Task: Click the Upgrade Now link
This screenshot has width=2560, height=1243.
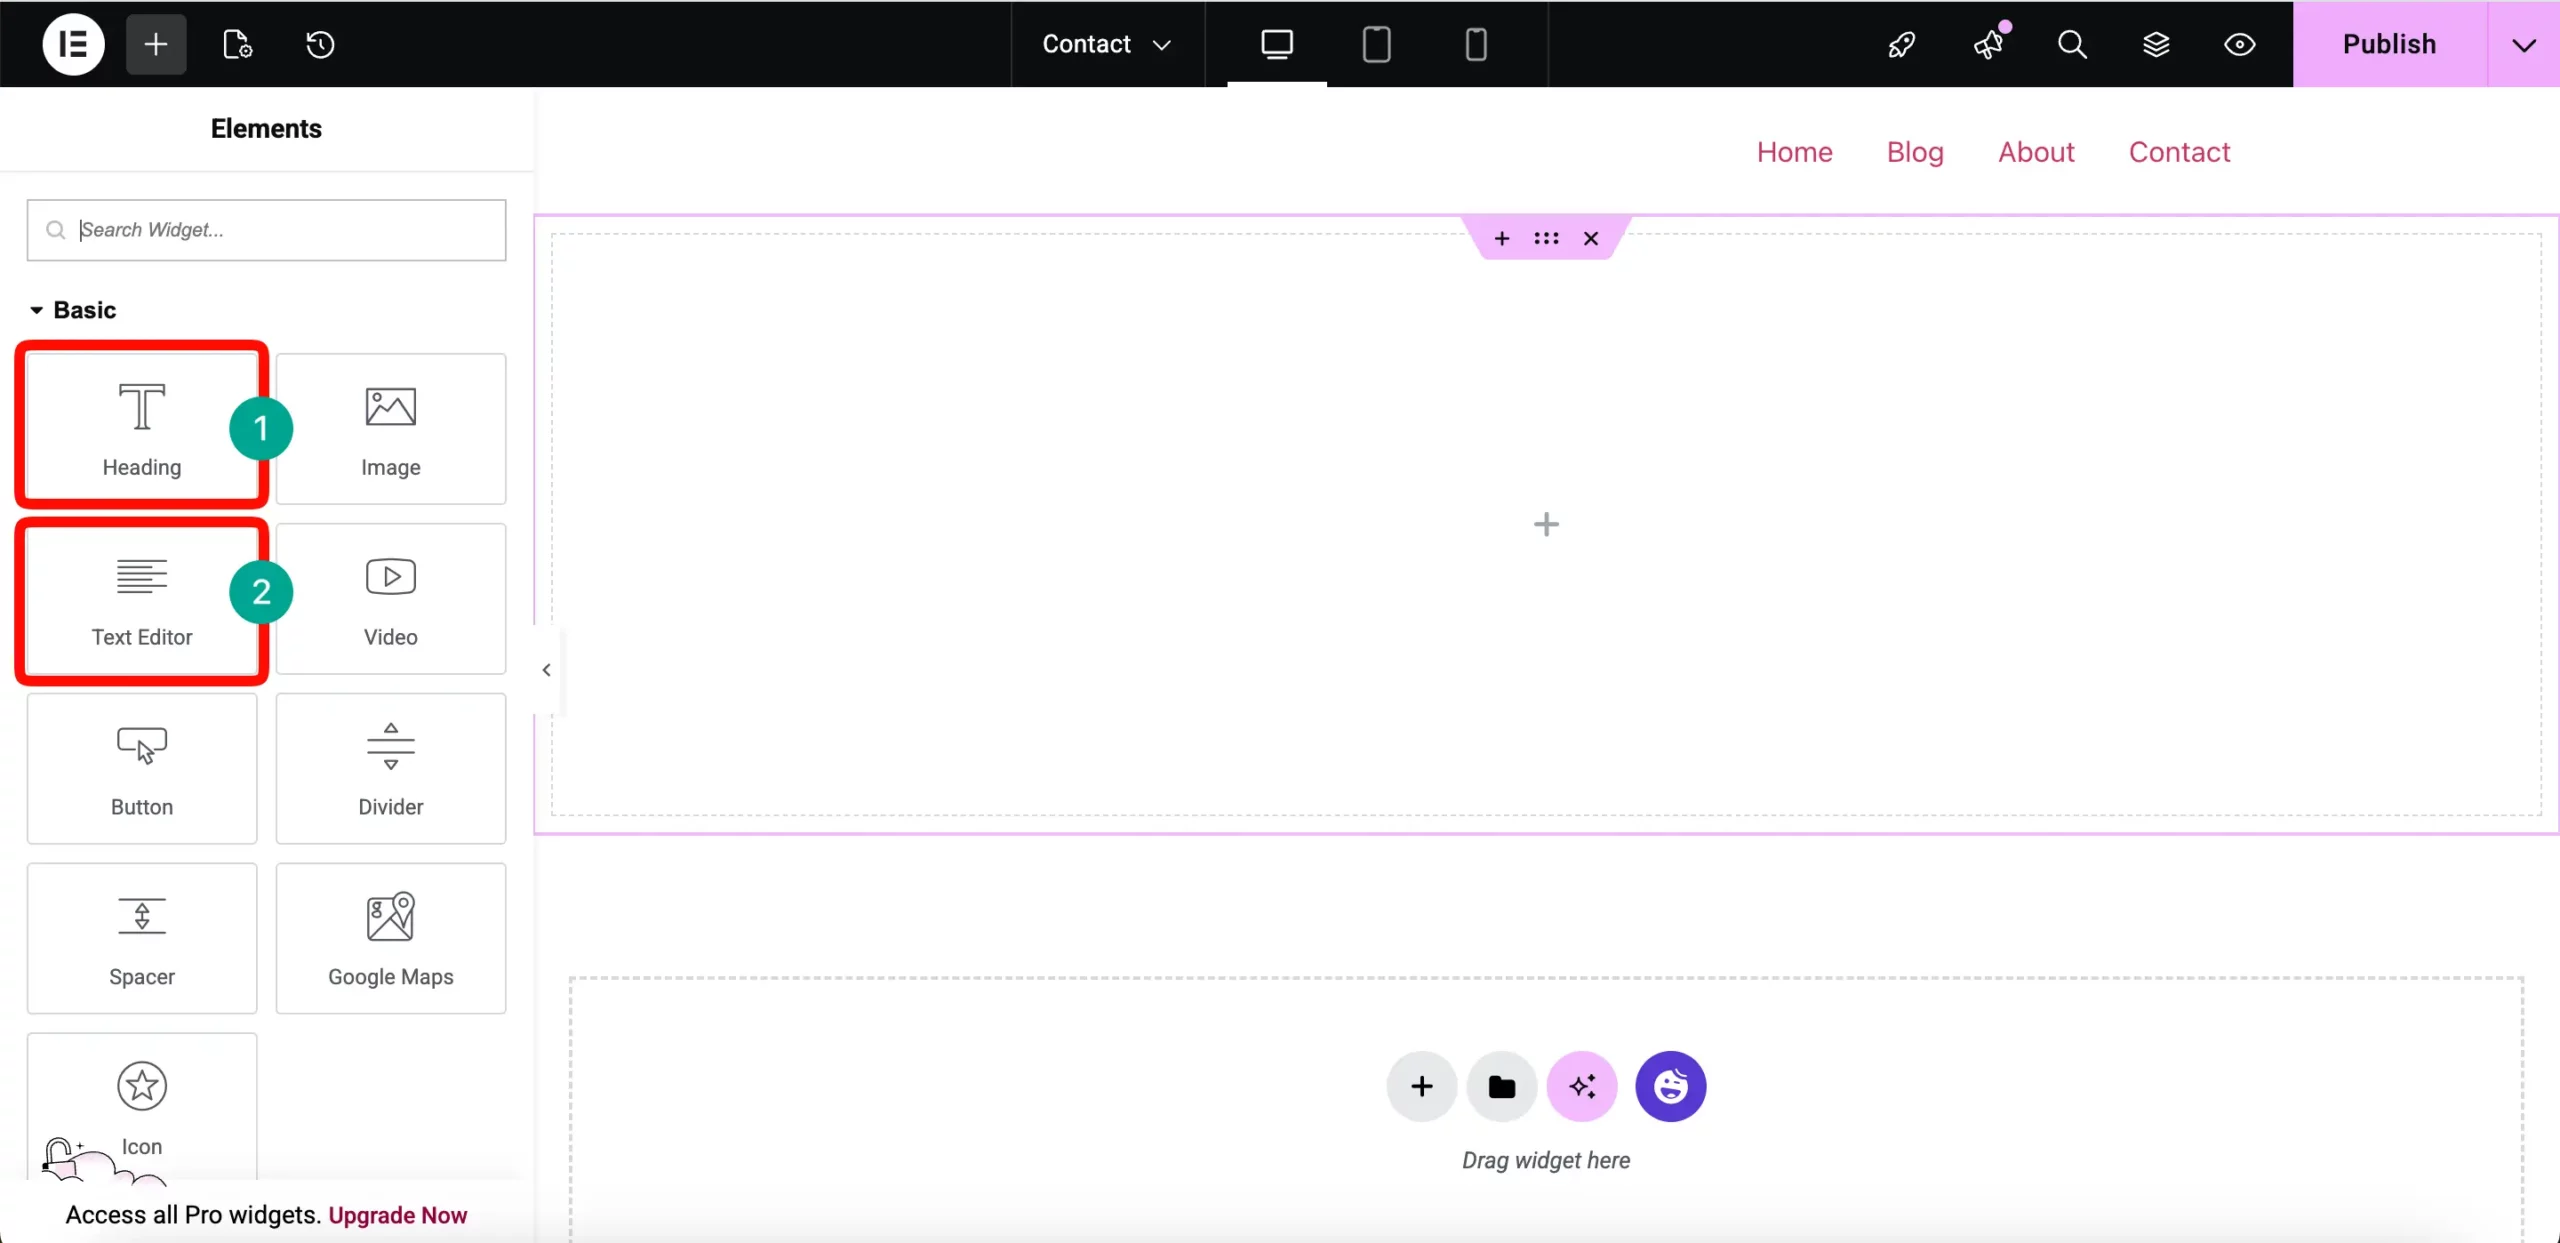Action: click(397, 1215)
